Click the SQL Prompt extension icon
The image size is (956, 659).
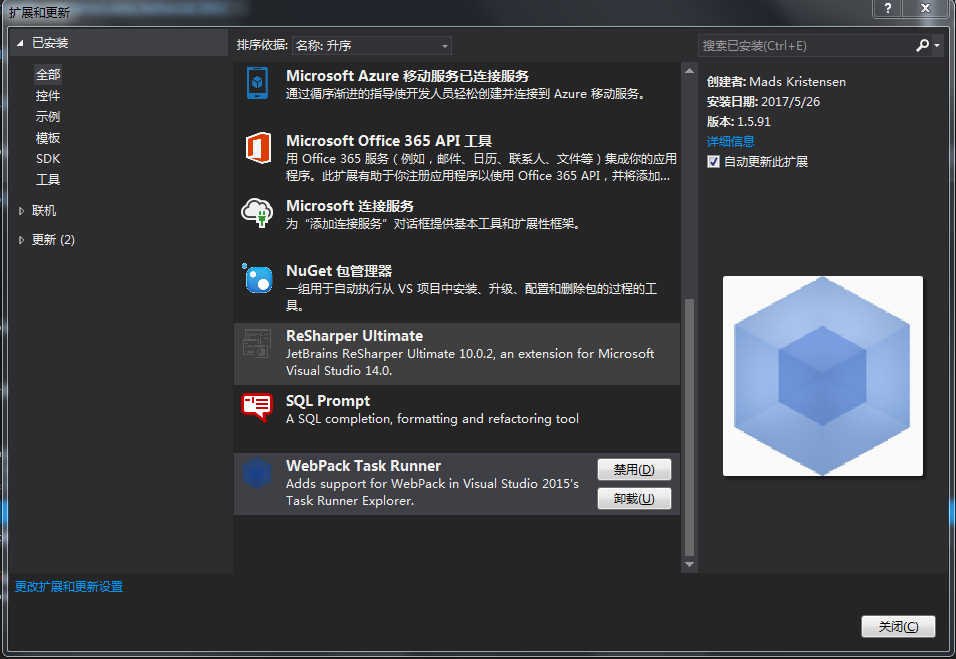258,408
